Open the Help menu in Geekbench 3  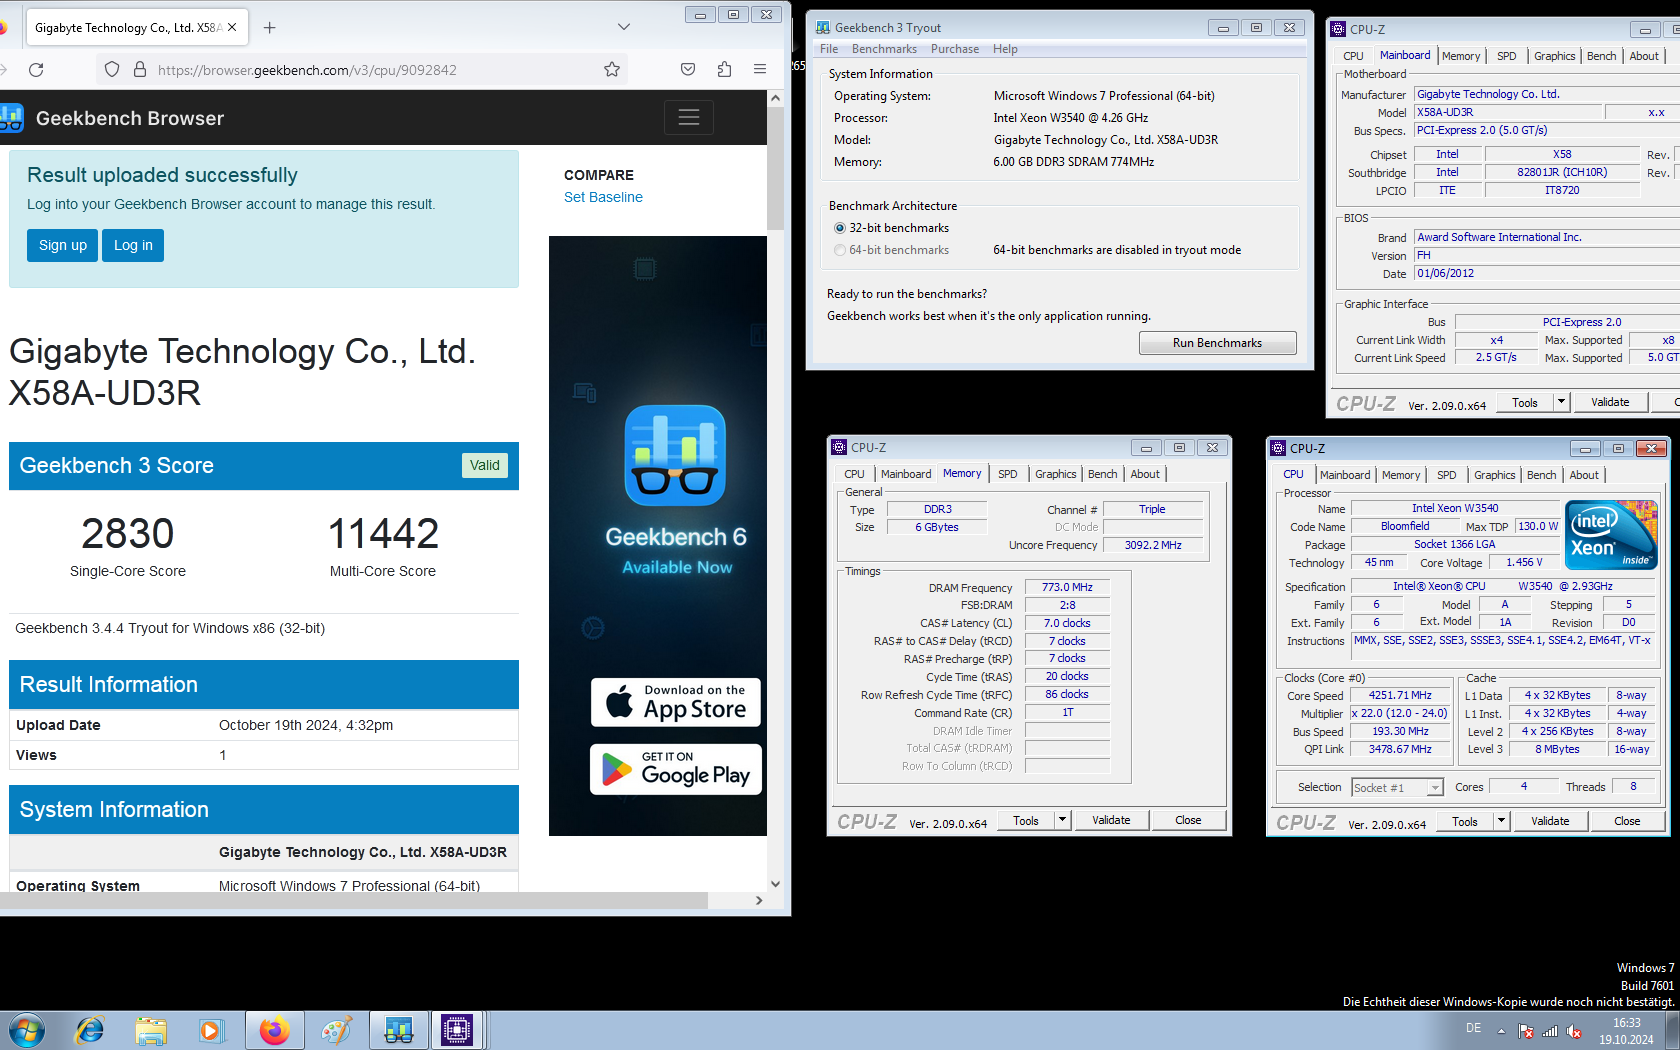click(1005, 49)
